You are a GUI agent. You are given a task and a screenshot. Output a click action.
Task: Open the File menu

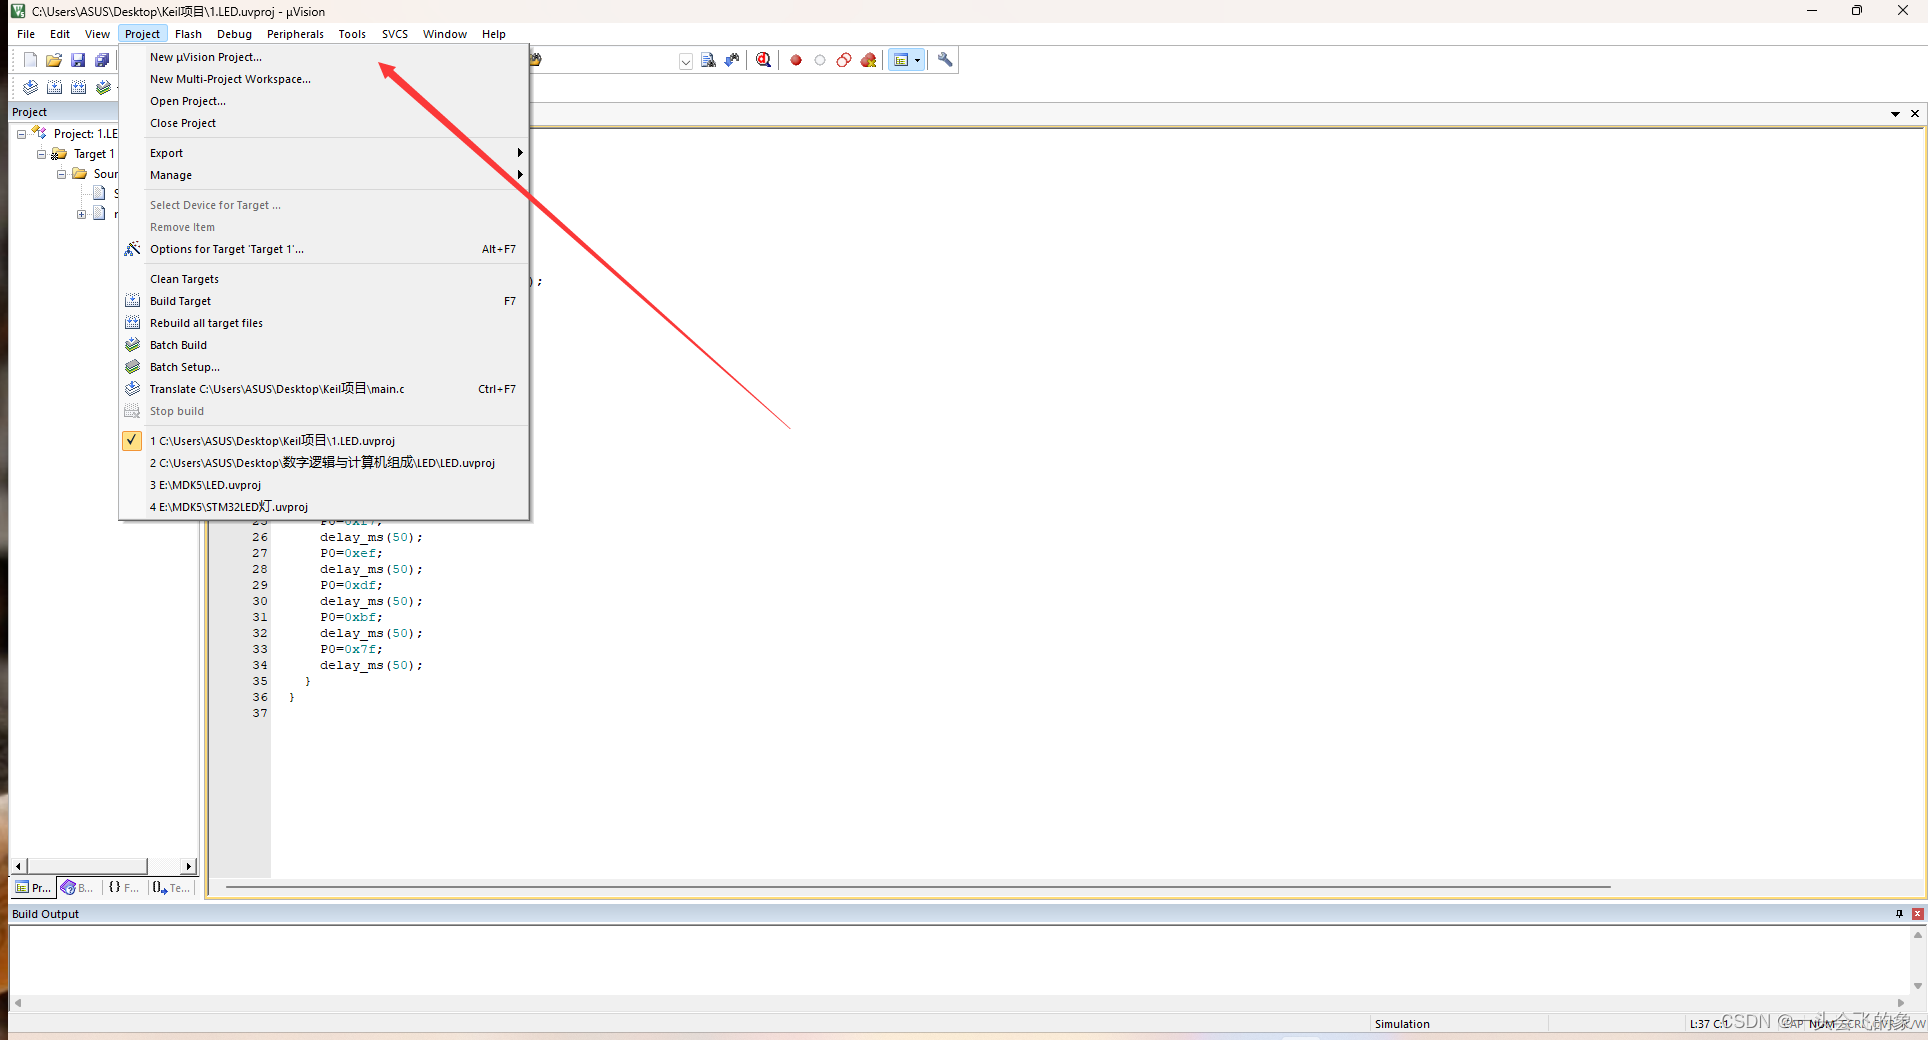[26, 34]
